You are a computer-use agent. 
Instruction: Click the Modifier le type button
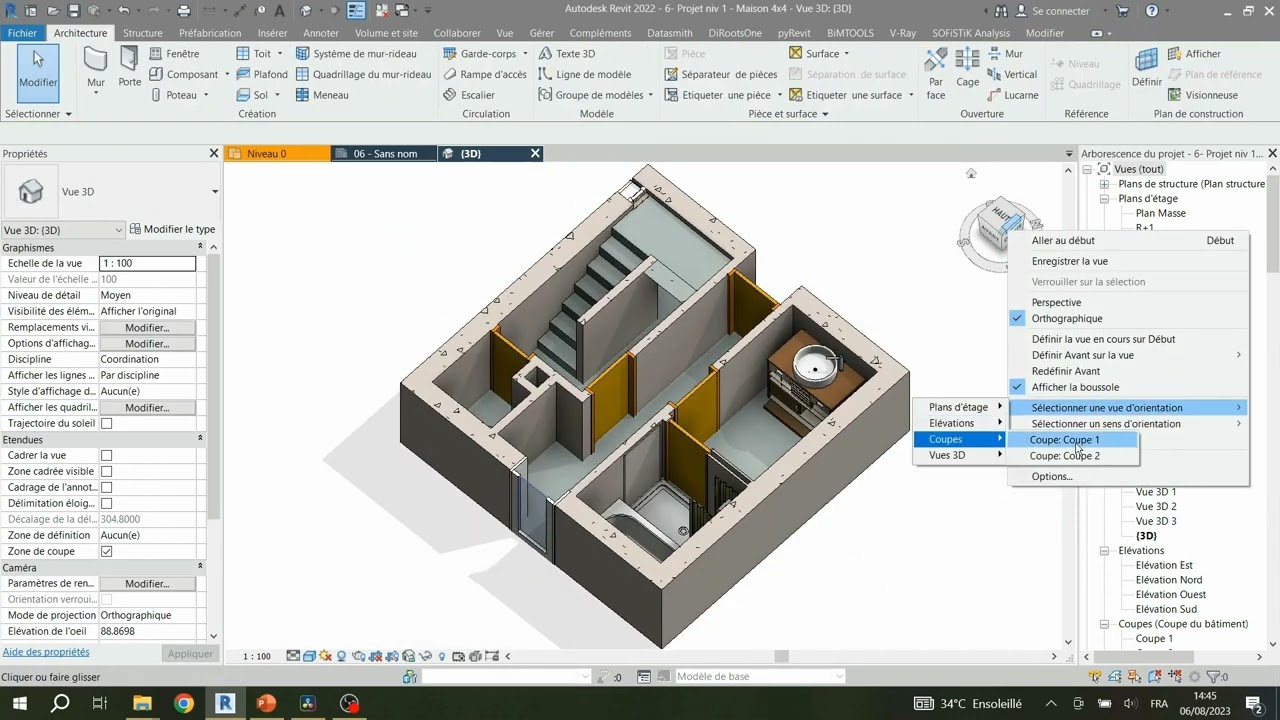pyautogui.click(x=172, y=229)
